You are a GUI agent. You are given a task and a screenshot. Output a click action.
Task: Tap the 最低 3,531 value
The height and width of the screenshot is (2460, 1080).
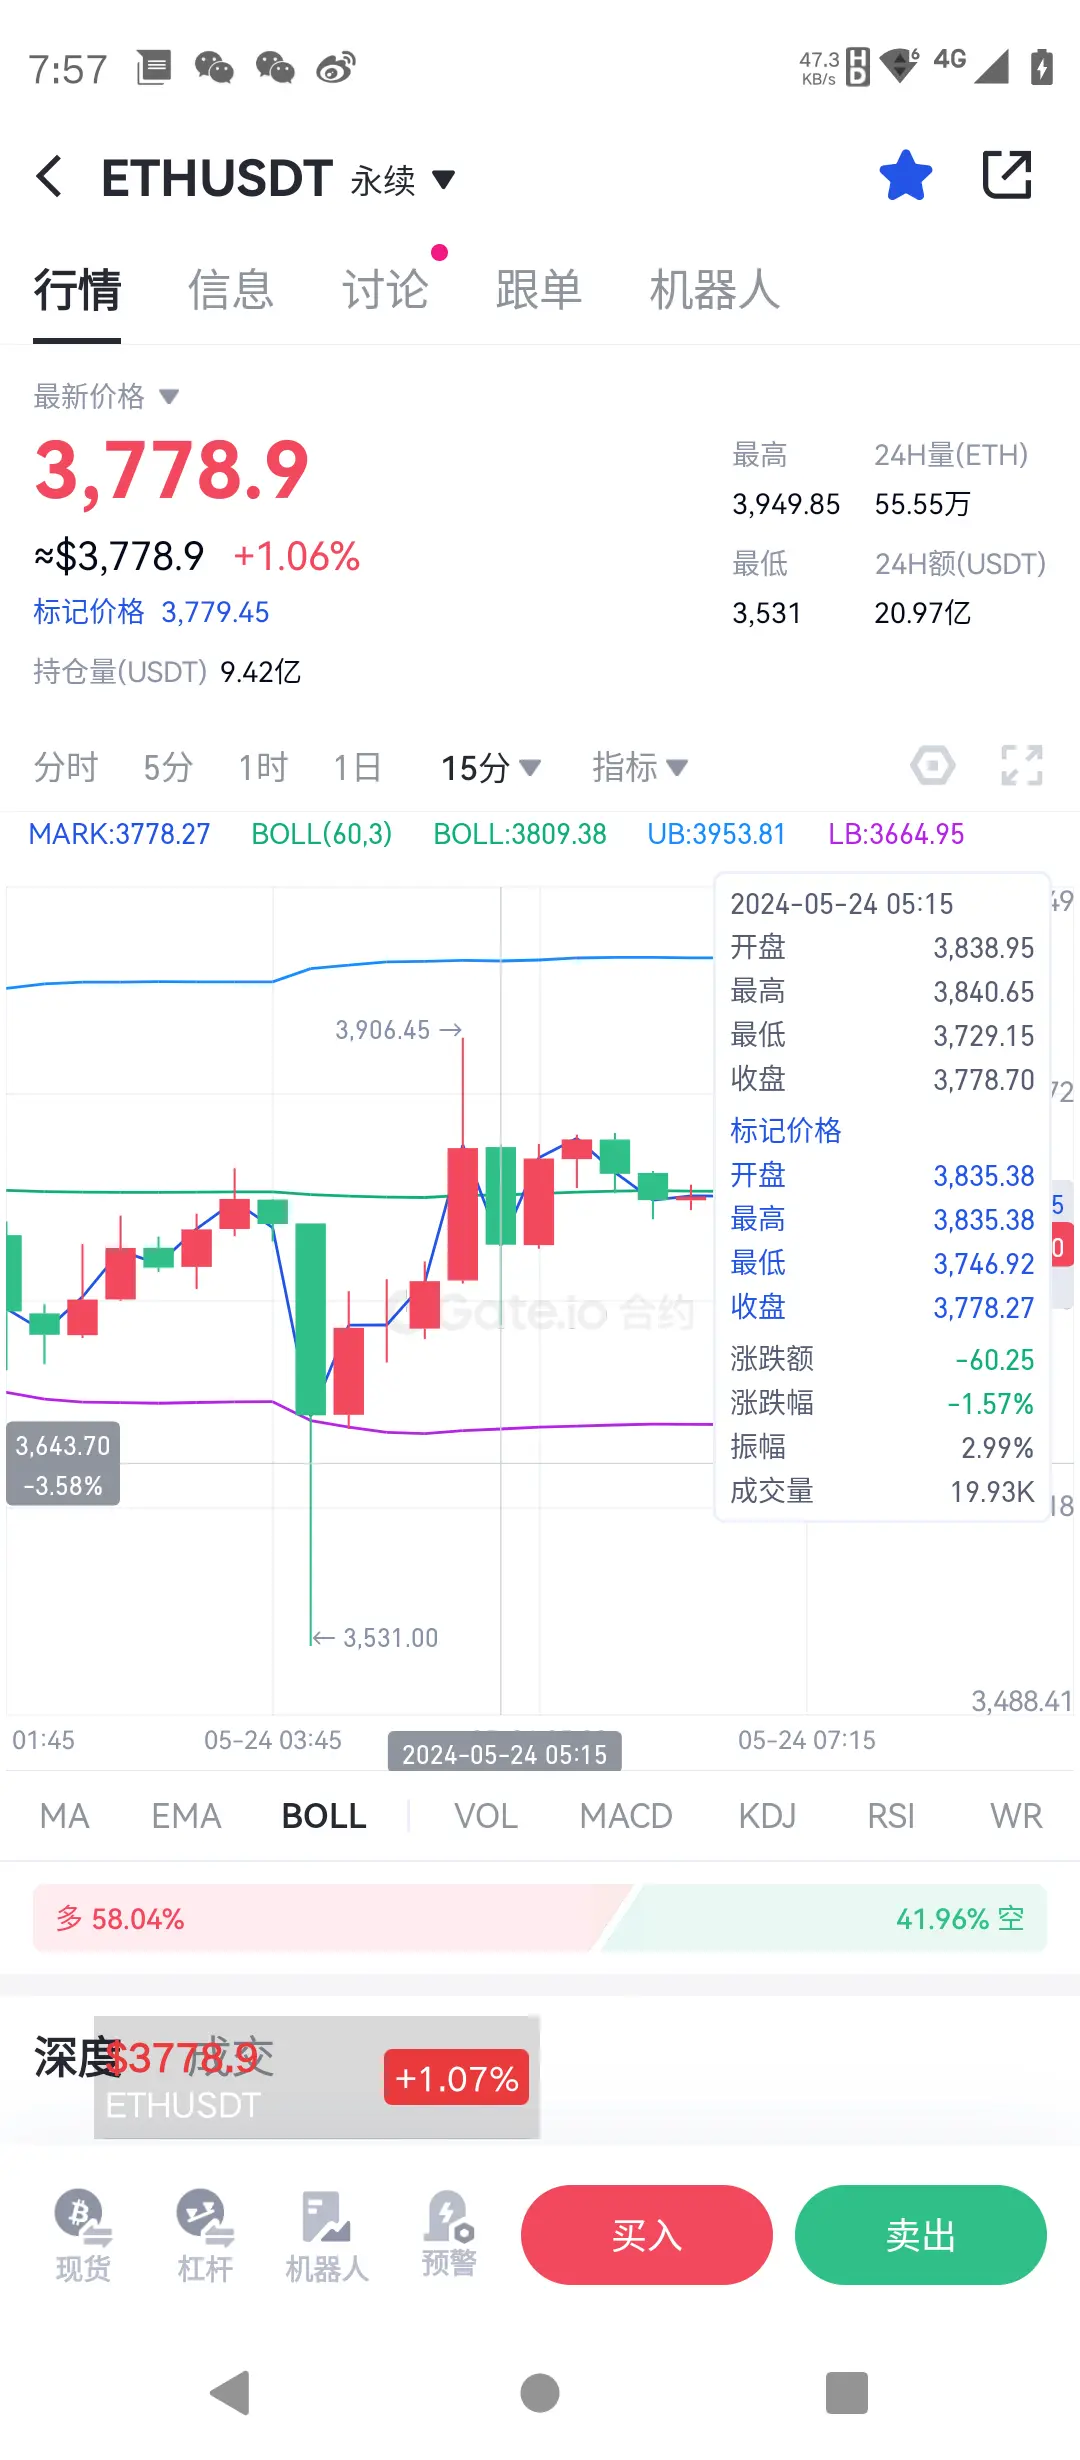[x=767, y=589]
